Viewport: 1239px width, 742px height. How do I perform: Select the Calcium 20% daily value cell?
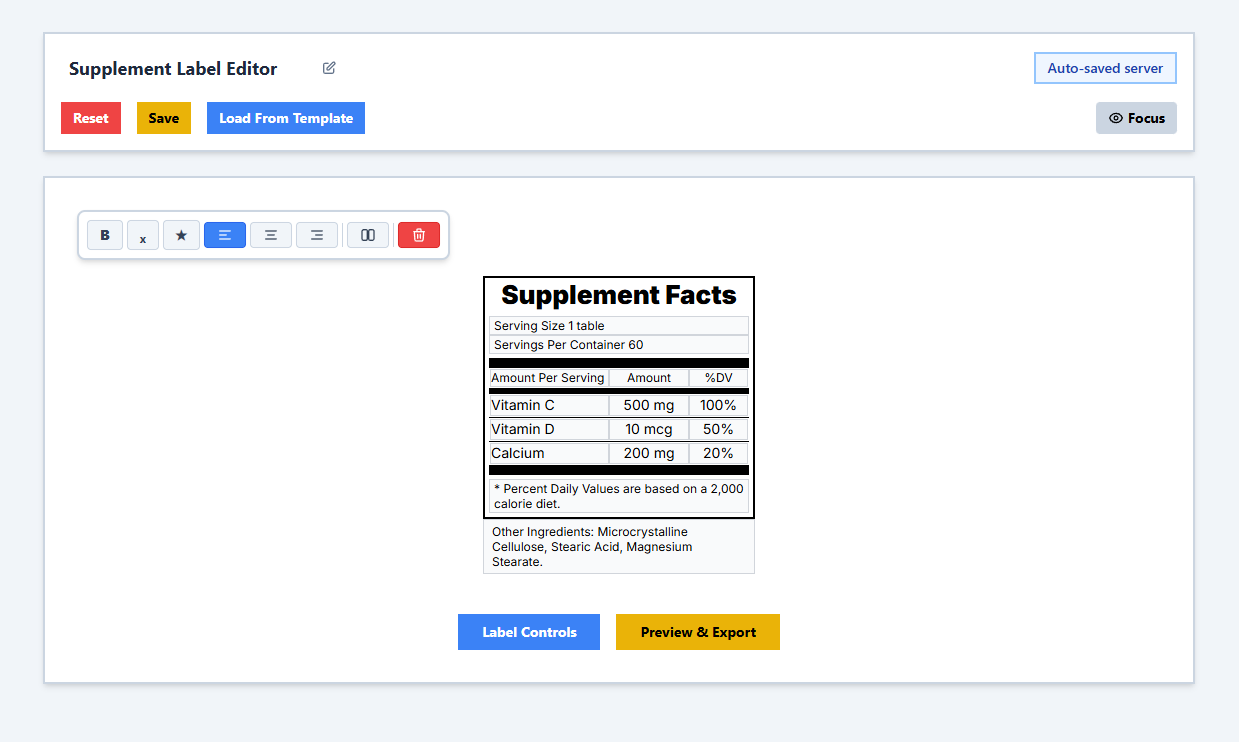click(x=718, y=453)
